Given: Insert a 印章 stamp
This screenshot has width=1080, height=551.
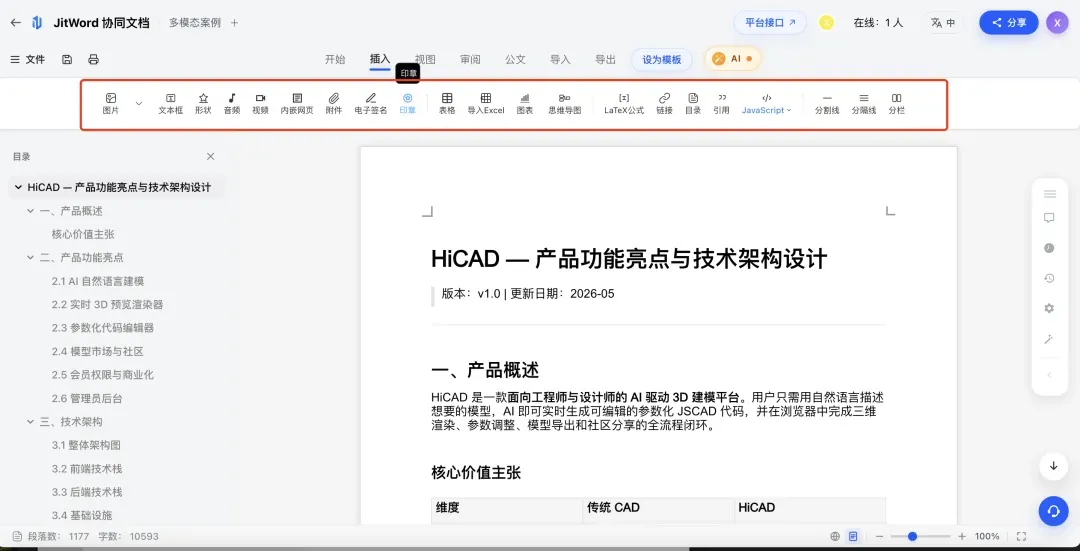Looking at the screenshot, I should 408,103.
